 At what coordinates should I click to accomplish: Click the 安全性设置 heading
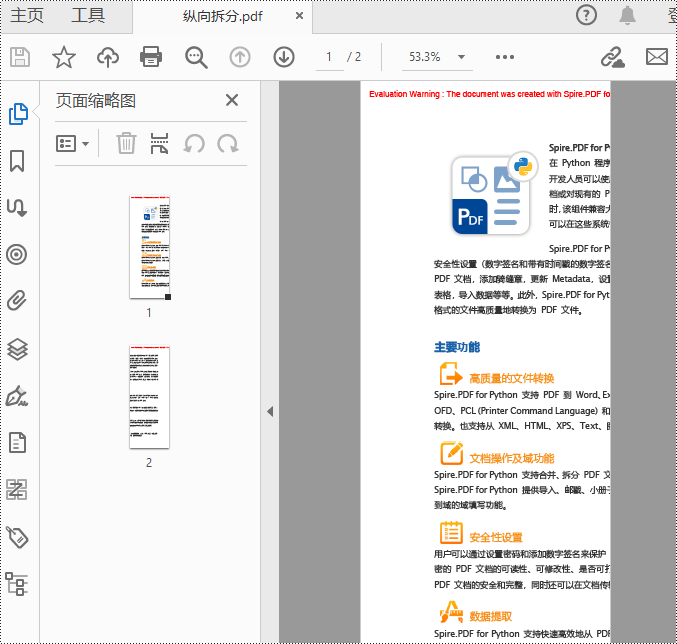(496, 537)
